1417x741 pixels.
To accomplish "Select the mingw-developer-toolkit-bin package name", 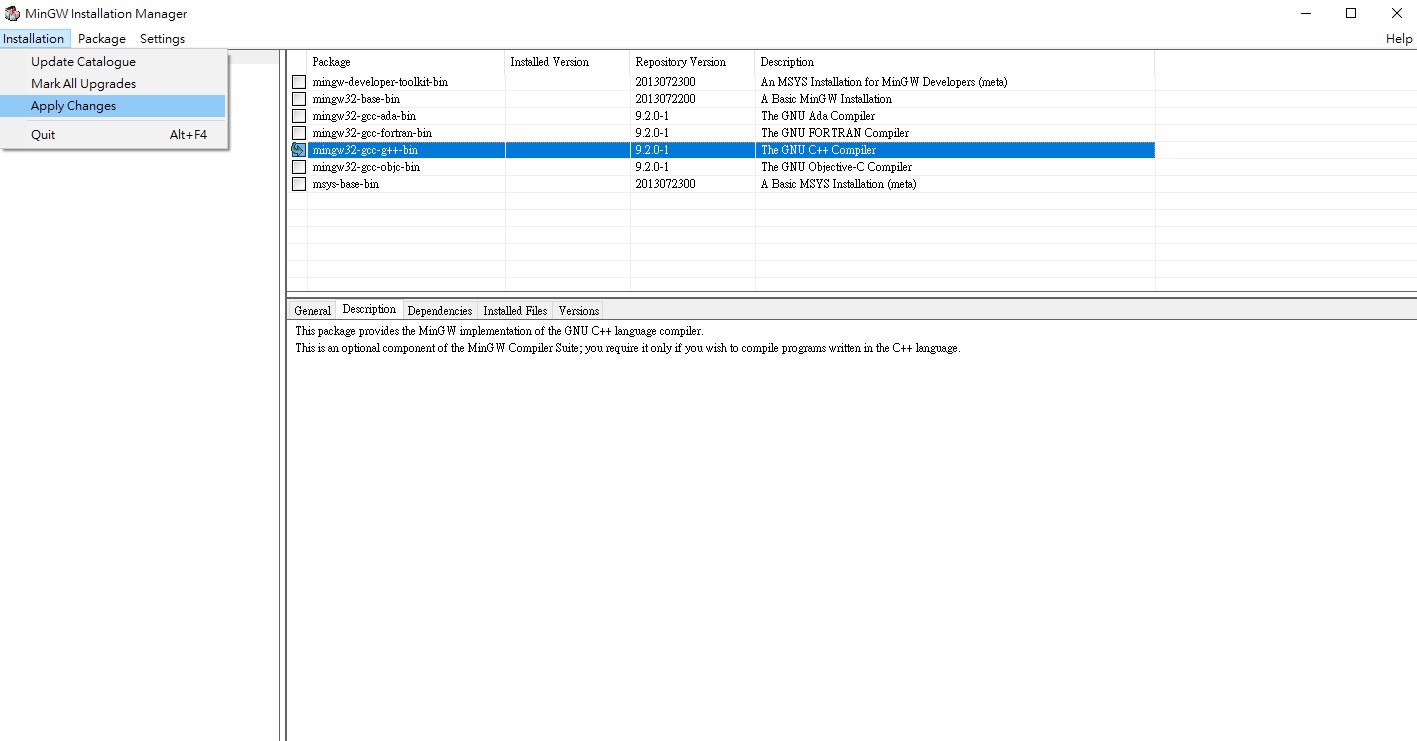I will coord(380,82).
